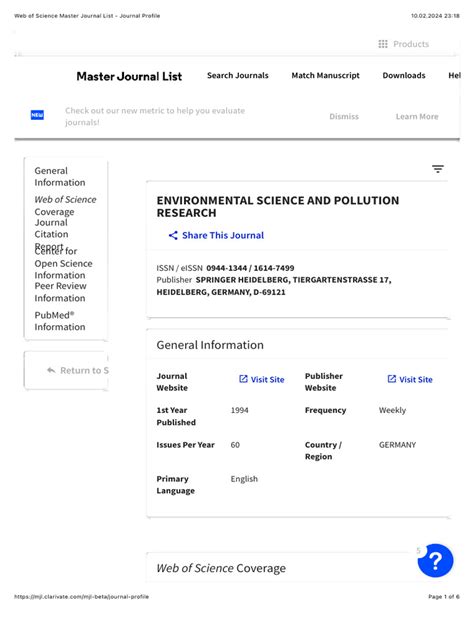Click the share icon beside Share This Journal
Screen dimensions: 474x632
[173, 235]
